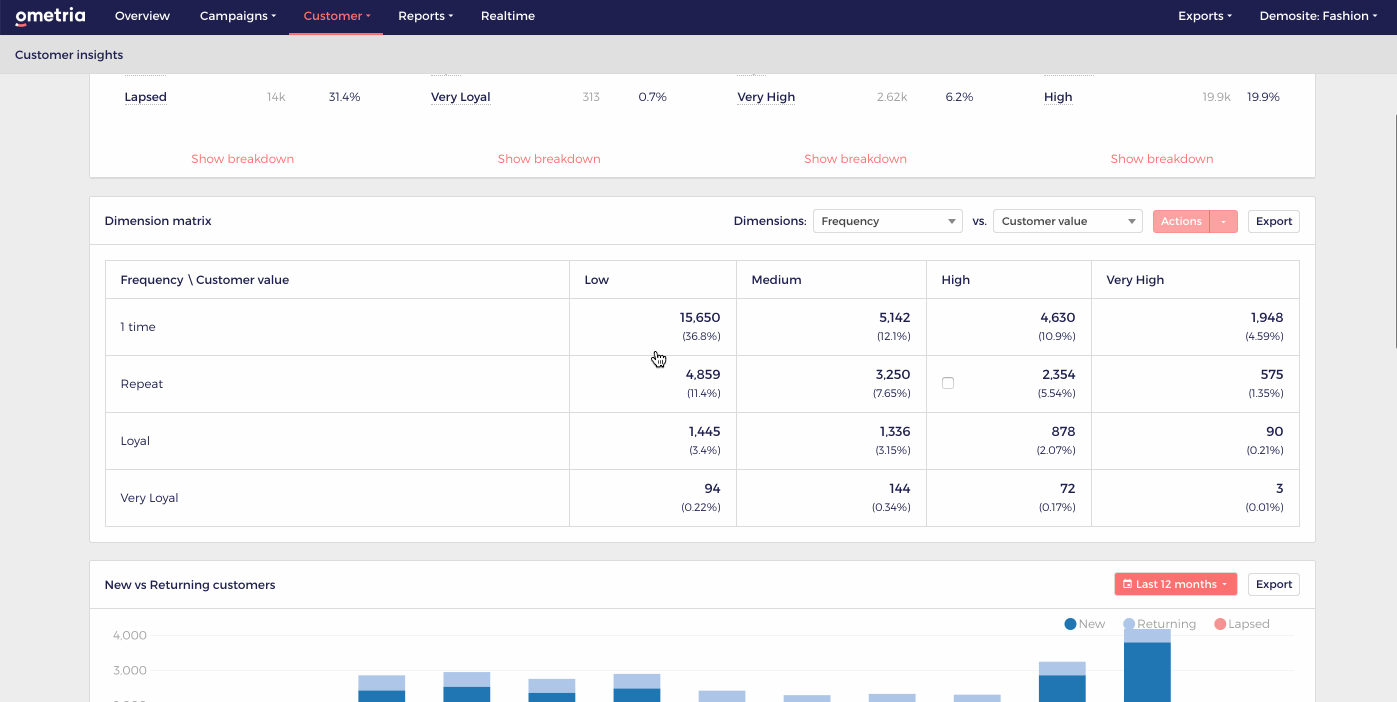Show breakdown under Lapsed segment
This screenshot has width=1397, height=702.
pyautogui.click(x=242, y=159)
